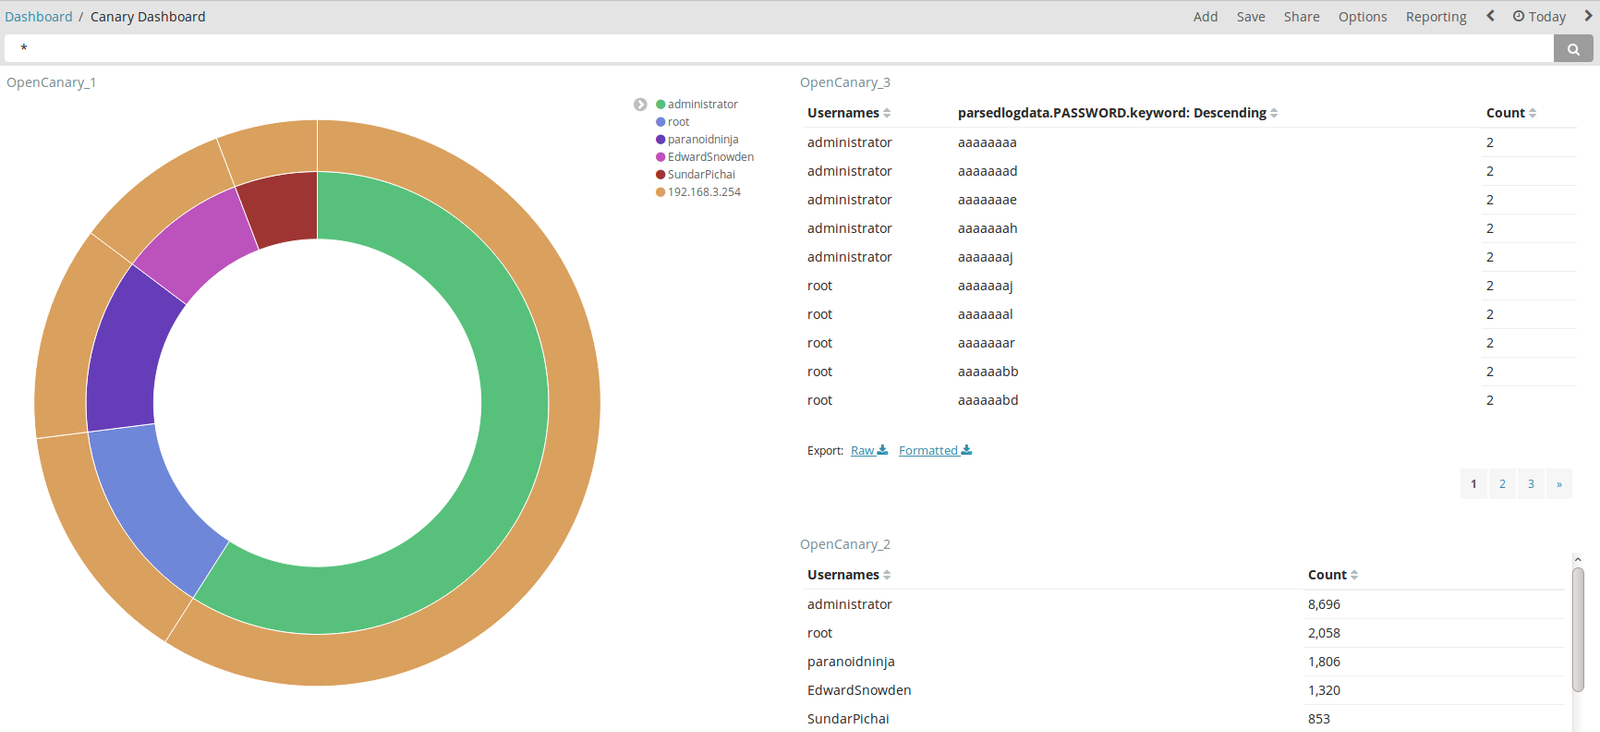Click pagination page 1
This screenshot has height=732, width=1600.
point(1473,484)
